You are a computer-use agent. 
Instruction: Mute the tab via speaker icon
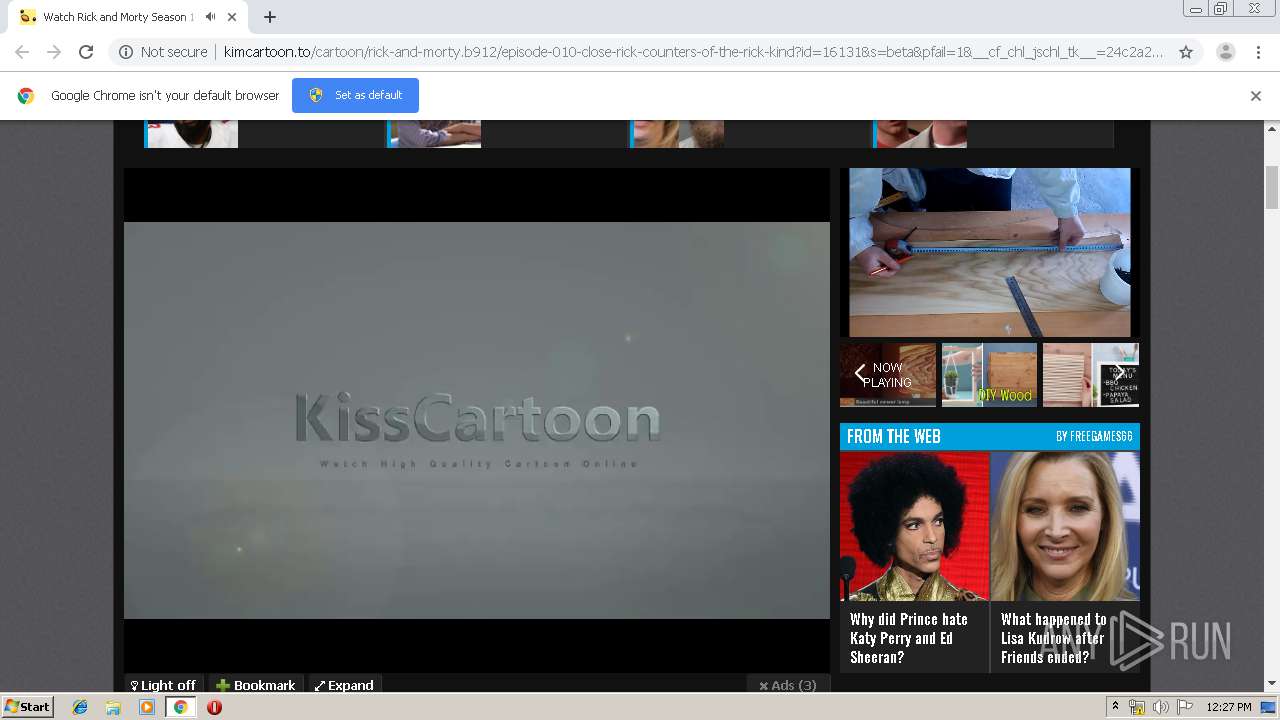coord(211,17)
